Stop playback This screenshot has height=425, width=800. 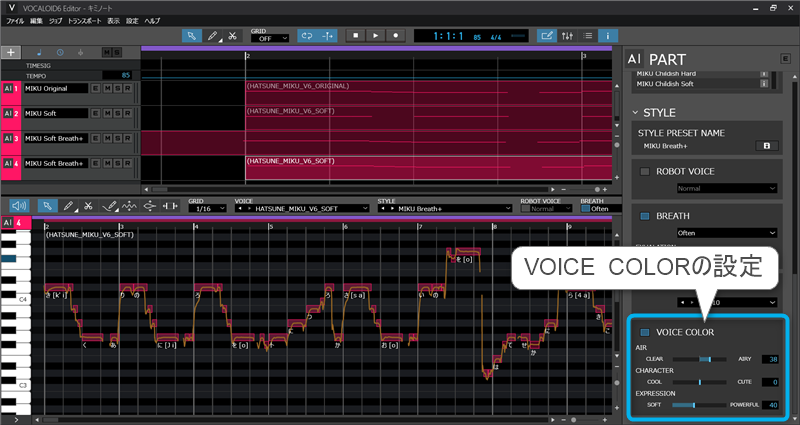click(356, 36)
